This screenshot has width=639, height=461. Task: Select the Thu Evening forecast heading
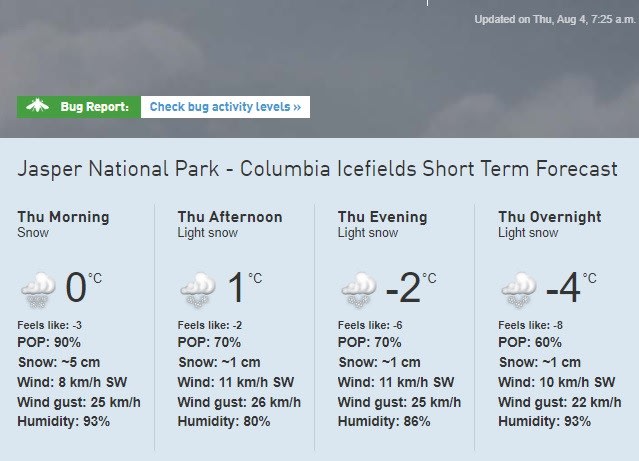(x=383, y=217)
